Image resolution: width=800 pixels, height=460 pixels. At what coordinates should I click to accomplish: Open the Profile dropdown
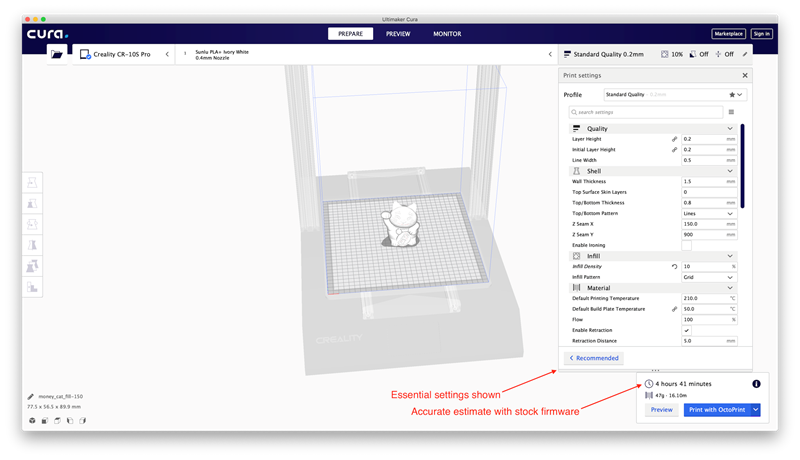674,95
